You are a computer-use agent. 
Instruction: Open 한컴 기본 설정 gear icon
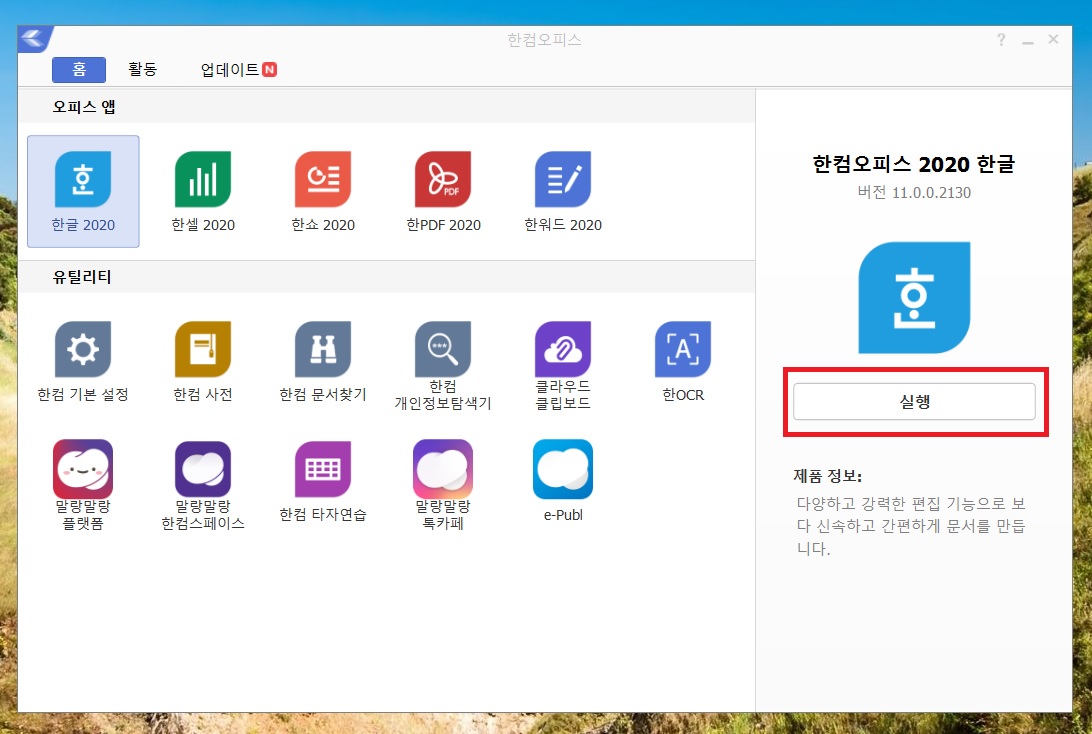click(x=83, y=349)
